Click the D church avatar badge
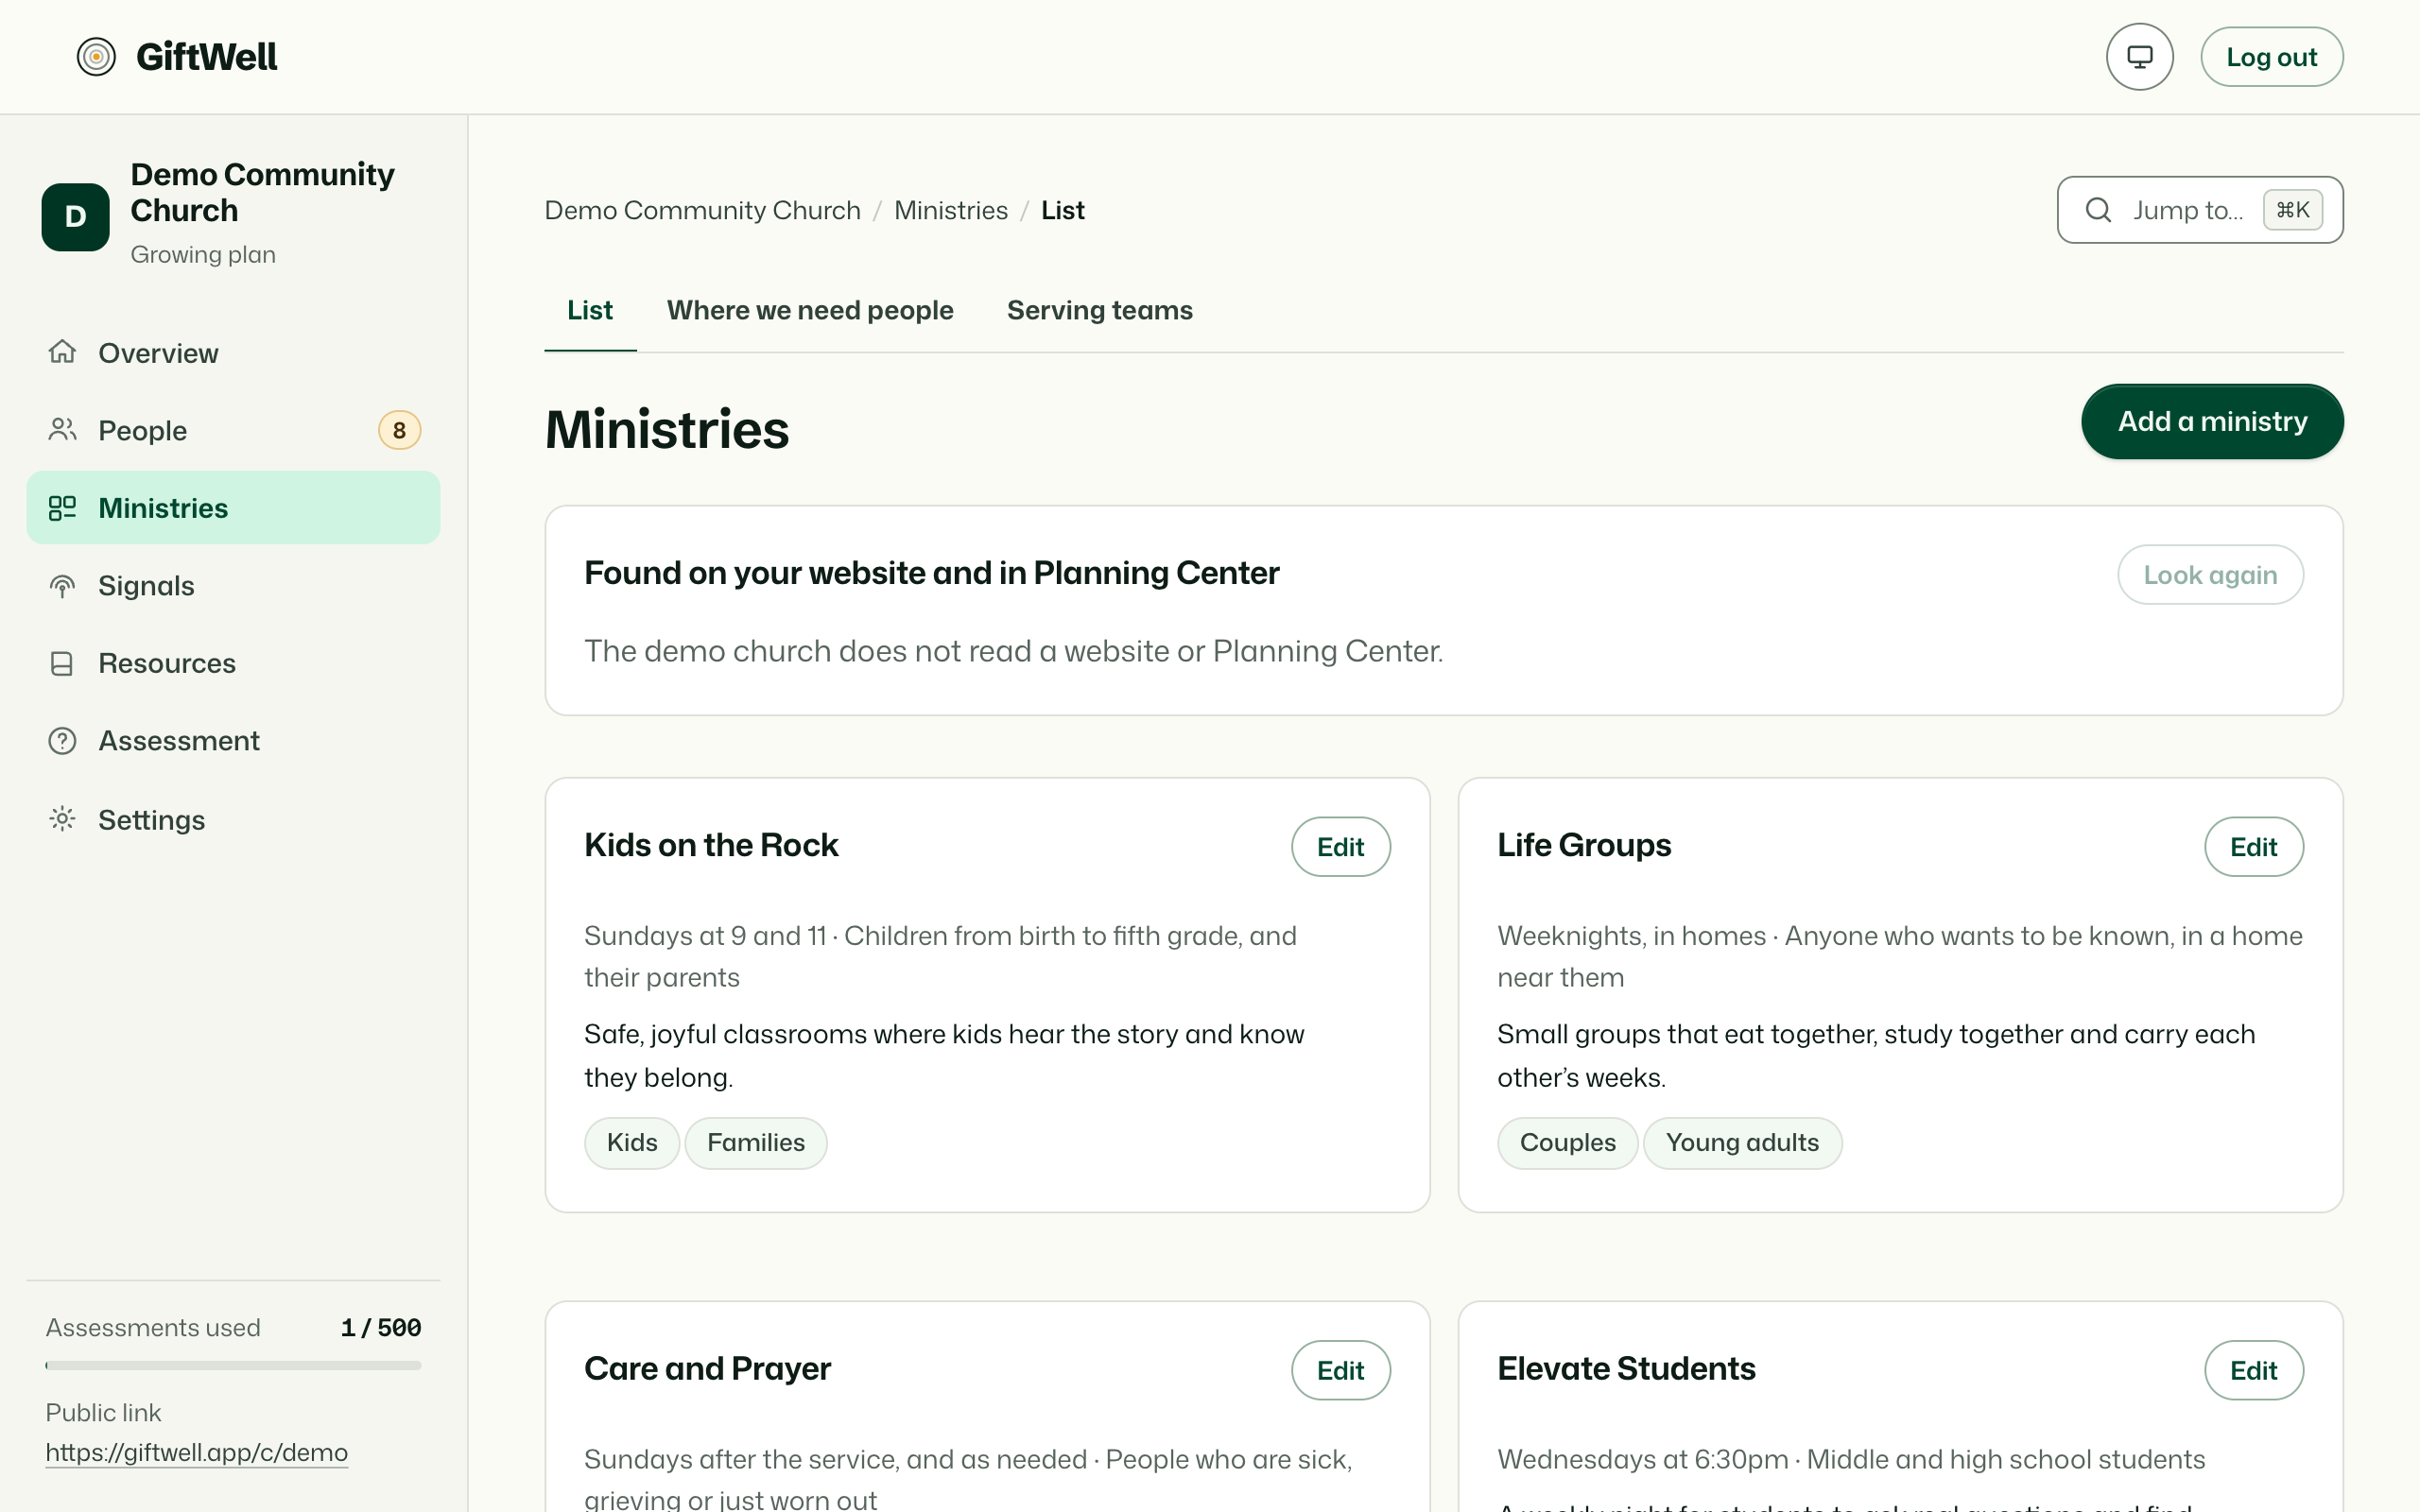Image resolution: width=2420 pixels, height=1512 pixels. (75, 216)
